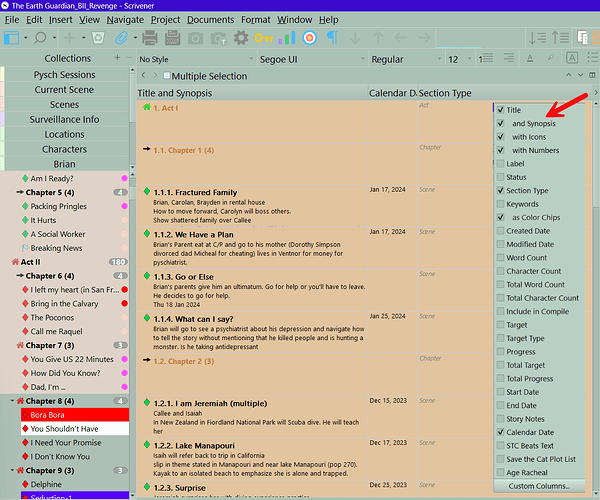Click the yellow key keywords icon

[264, 37]
